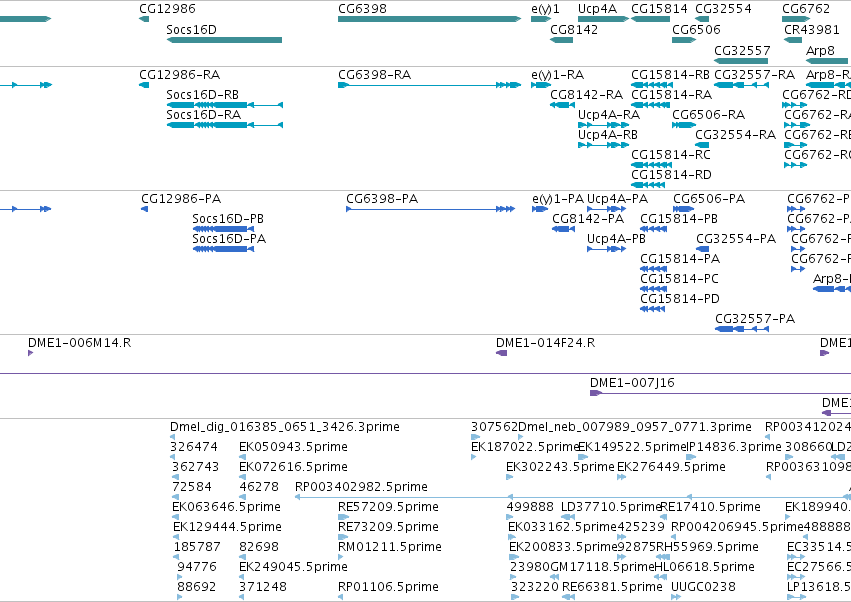Select the RE57209.5prime EST label
The height and width of the screenshot is (602, 851).
[x=388, y=507]
